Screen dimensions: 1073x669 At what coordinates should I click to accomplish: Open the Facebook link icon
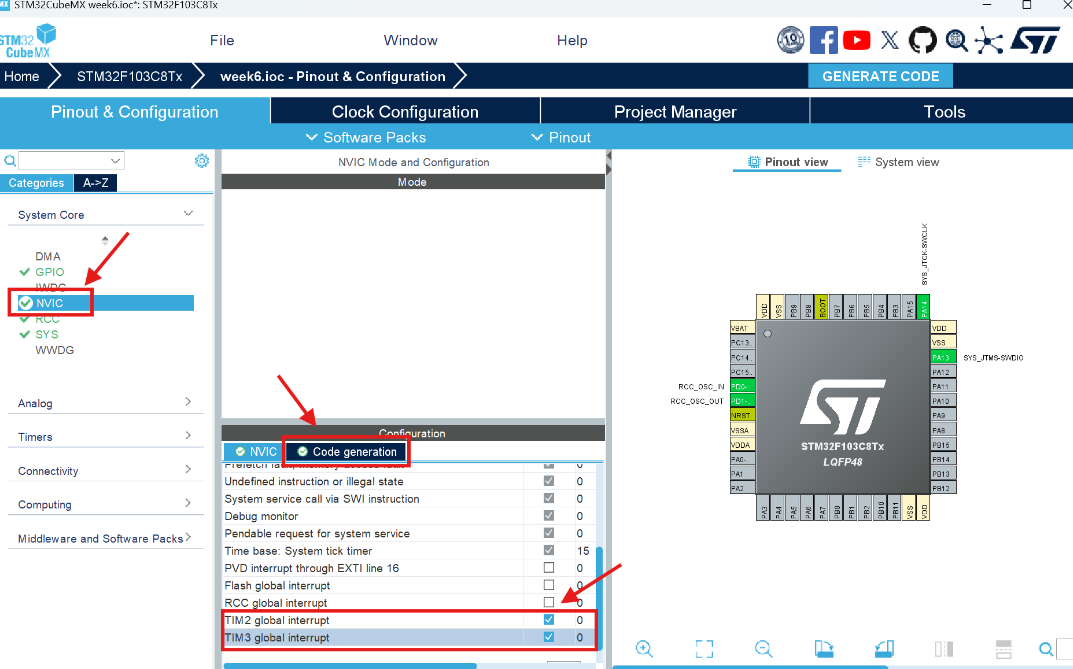point(824,40)
